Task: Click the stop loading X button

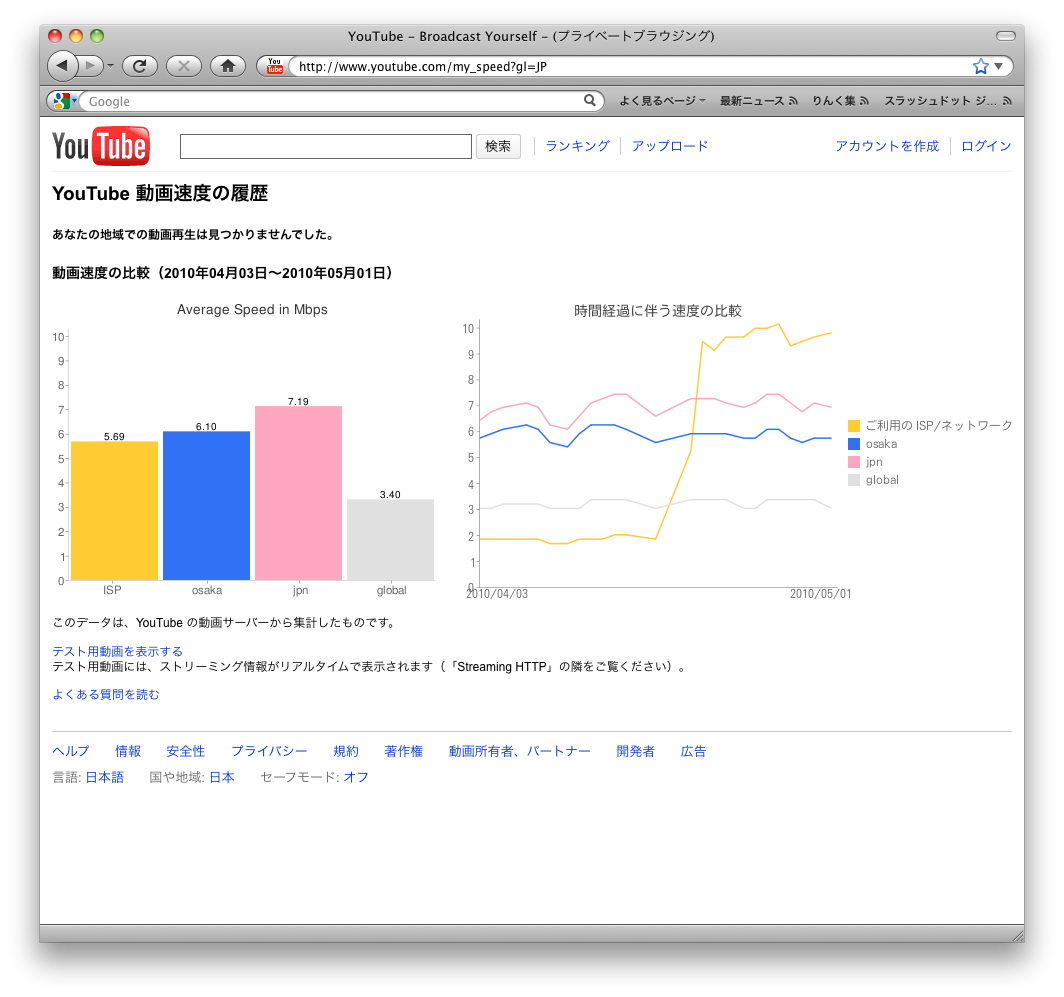Action: 183,66
